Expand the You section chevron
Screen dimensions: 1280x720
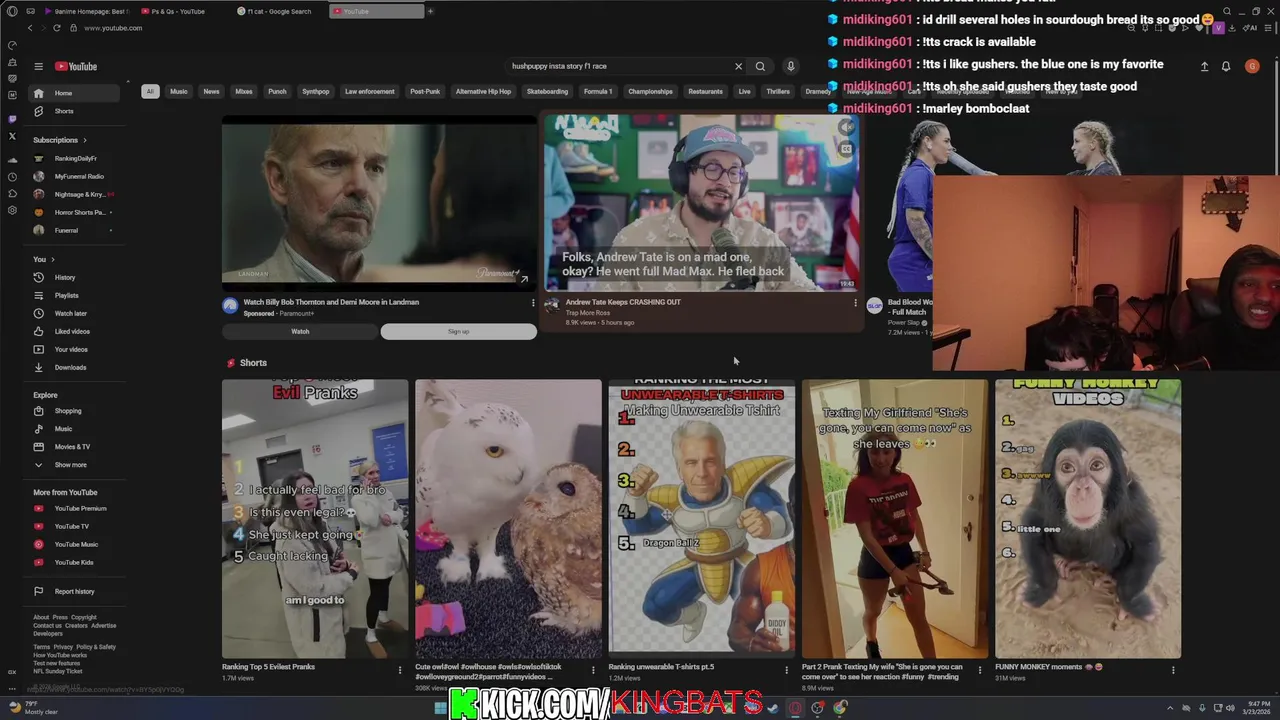click(x=53, y=260)
